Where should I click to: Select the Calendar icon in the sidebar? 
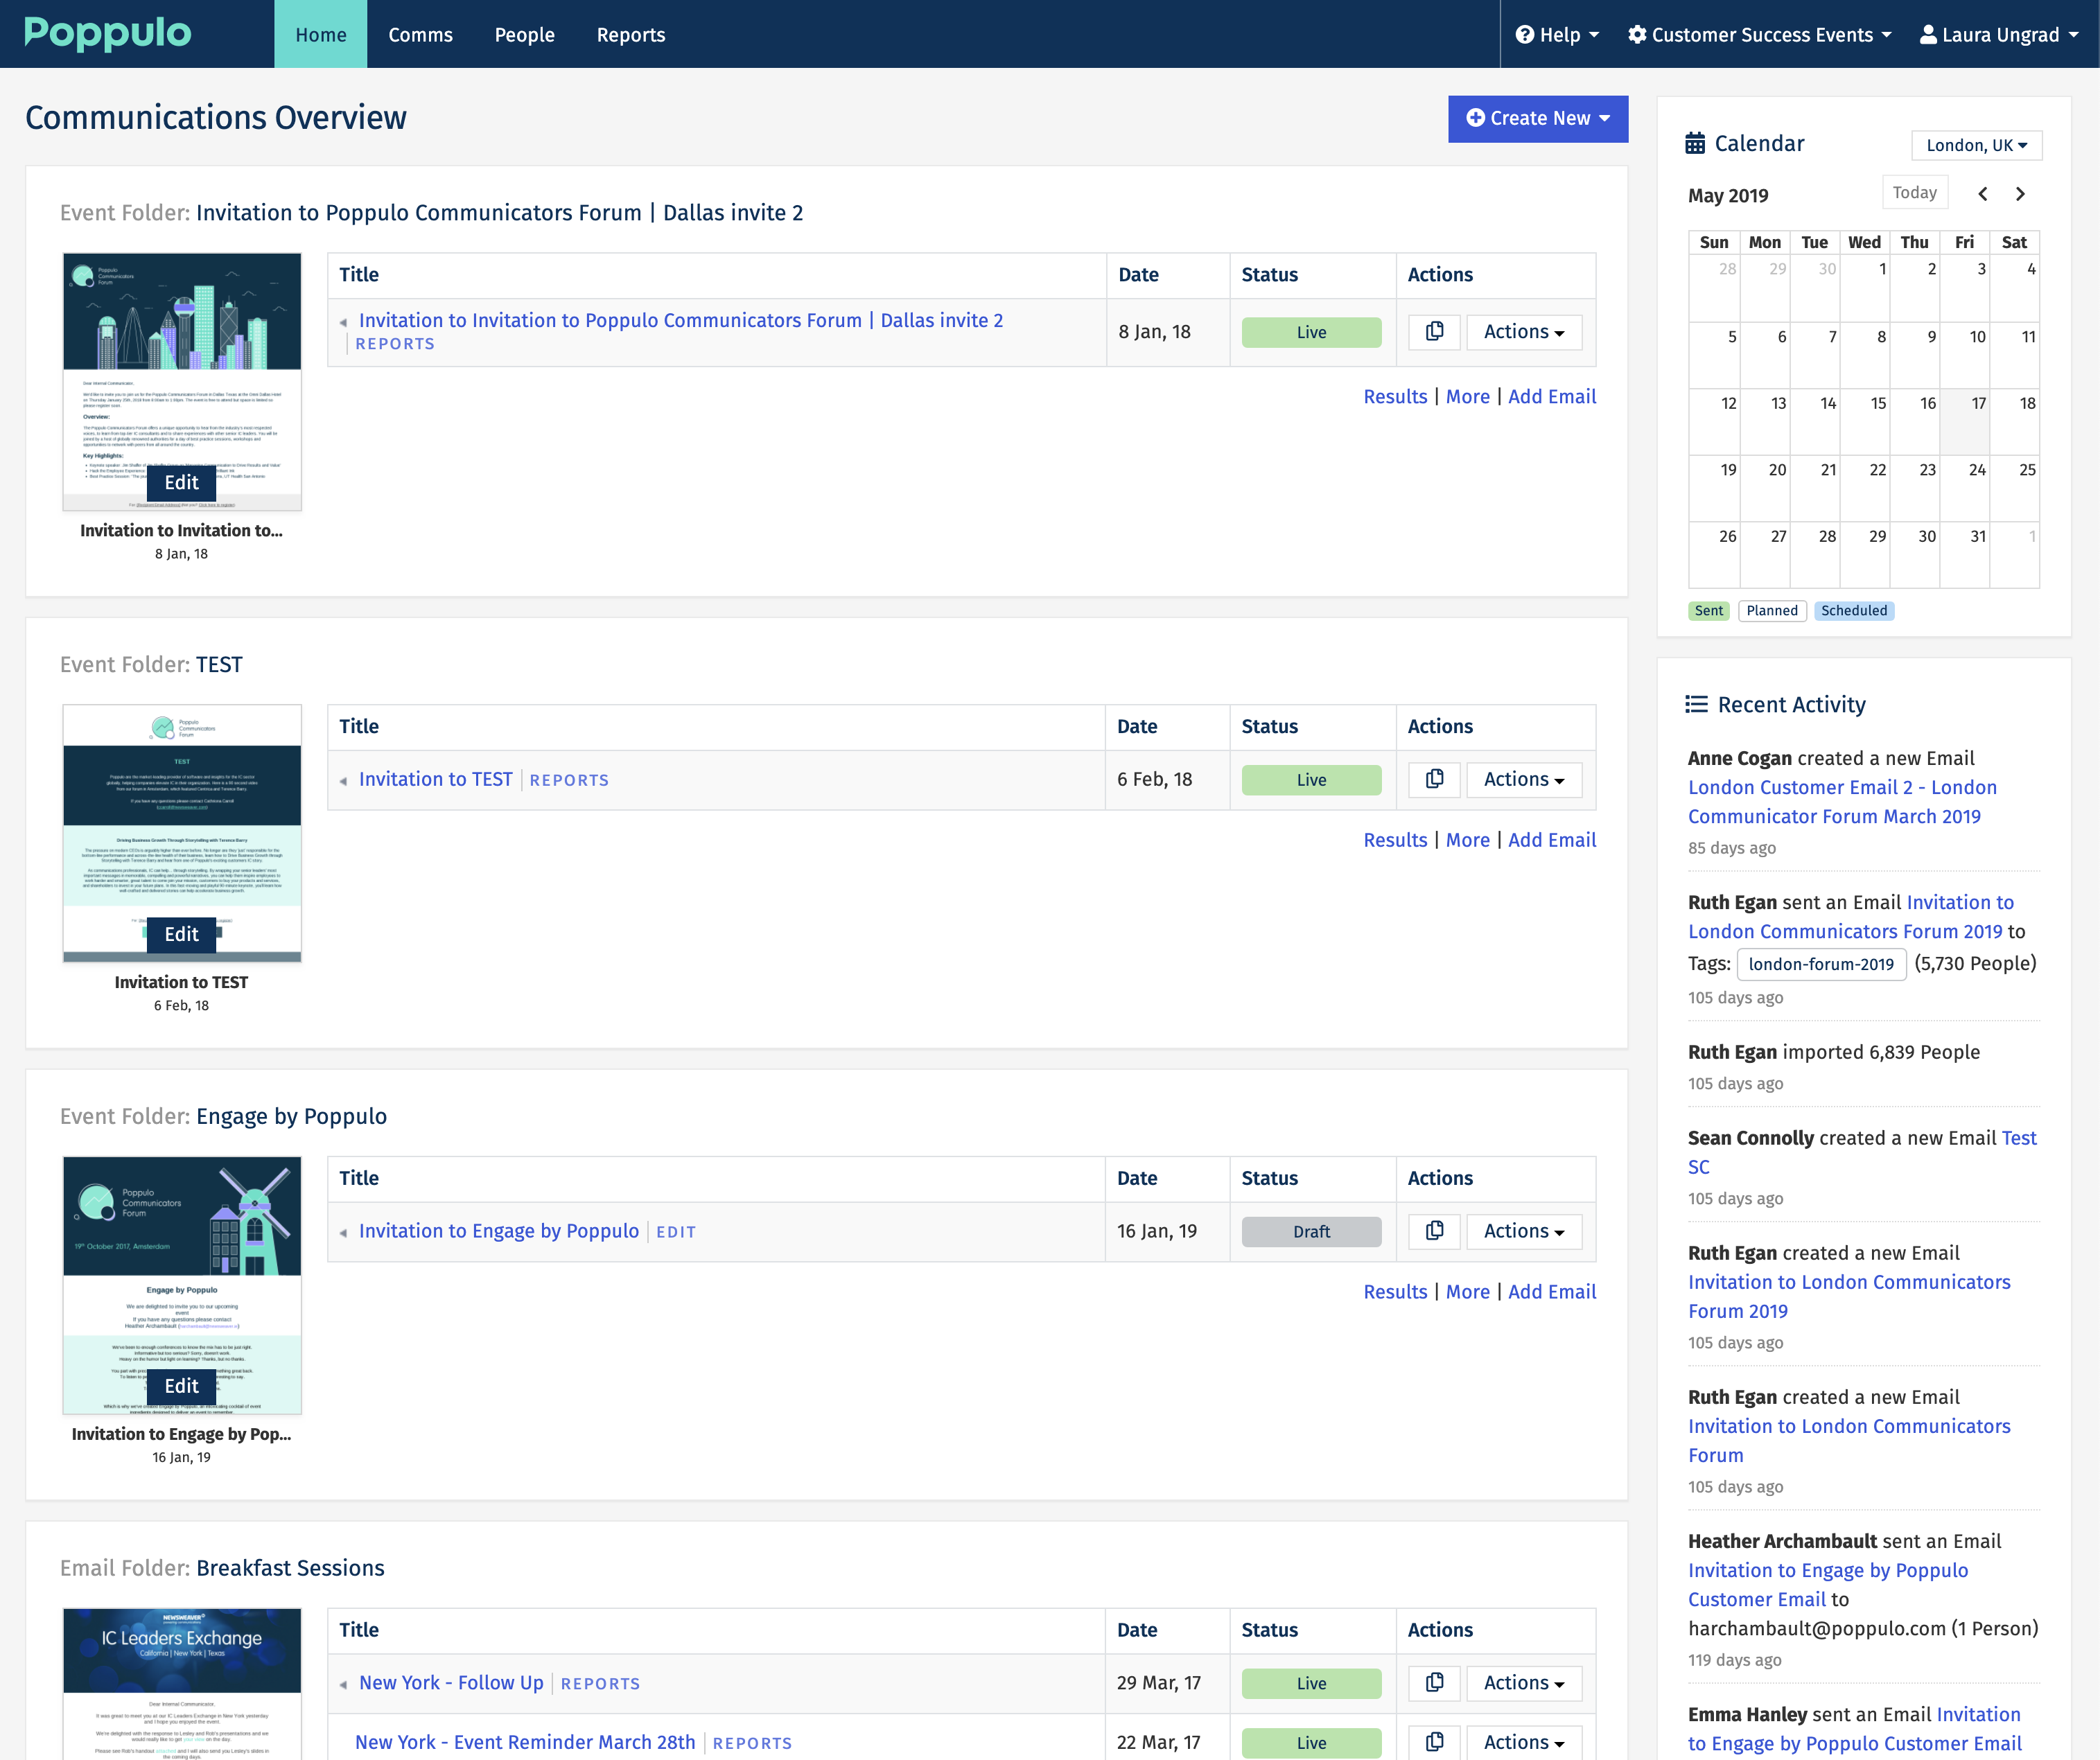(x=1695, y=143)
